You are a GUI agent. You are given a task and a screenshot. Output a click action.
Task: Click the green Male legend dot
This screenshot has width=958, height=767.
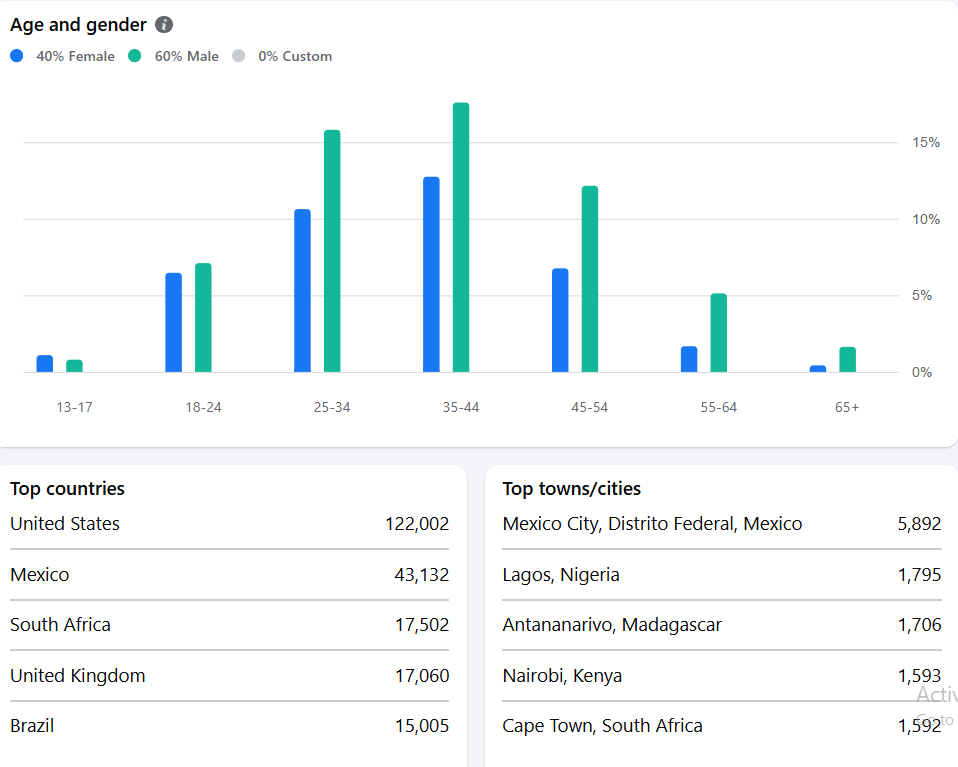[135, 56]
